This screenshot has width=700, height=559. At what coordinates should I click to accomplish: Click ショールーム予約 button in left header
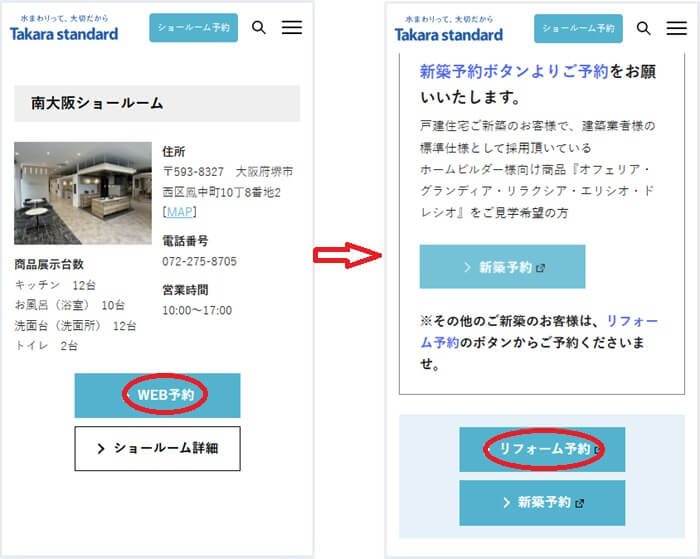(193, 28)
